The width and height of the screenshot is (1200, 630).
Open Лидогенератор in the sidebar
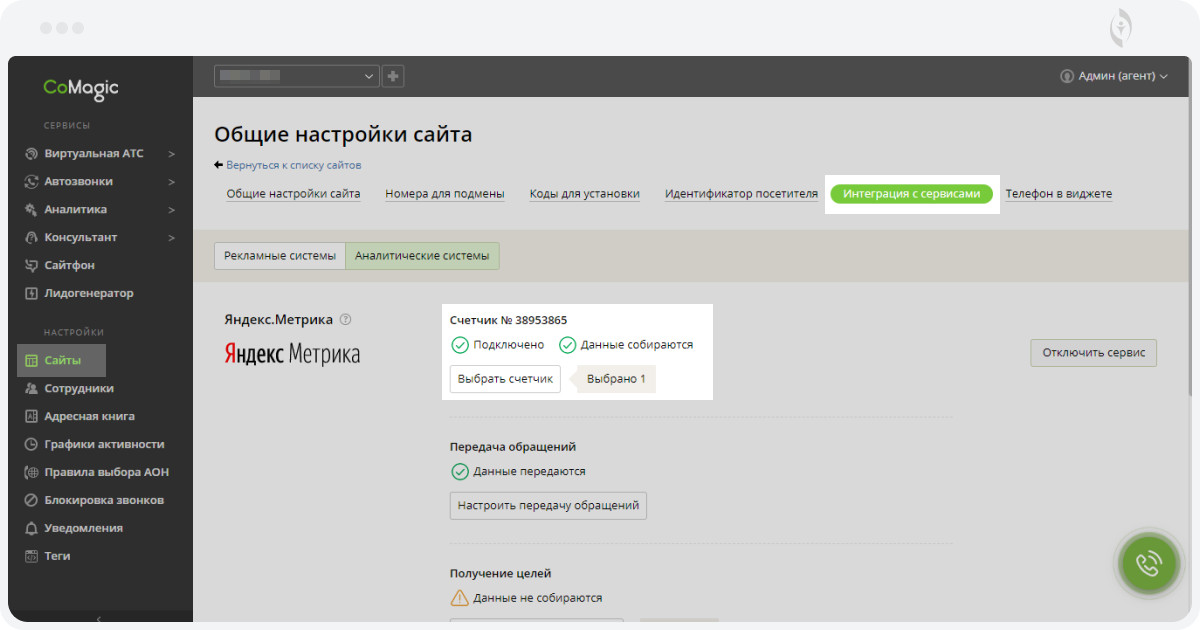(88, 293)
